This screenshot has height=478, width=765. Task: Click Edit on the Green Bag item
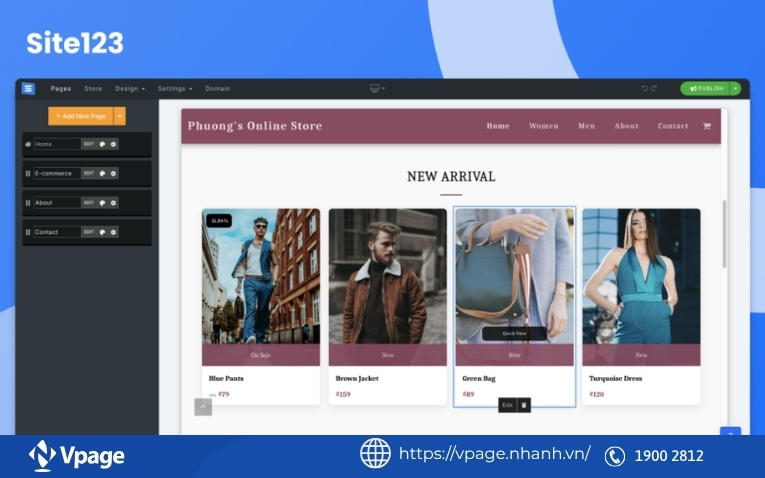(507, 405)
